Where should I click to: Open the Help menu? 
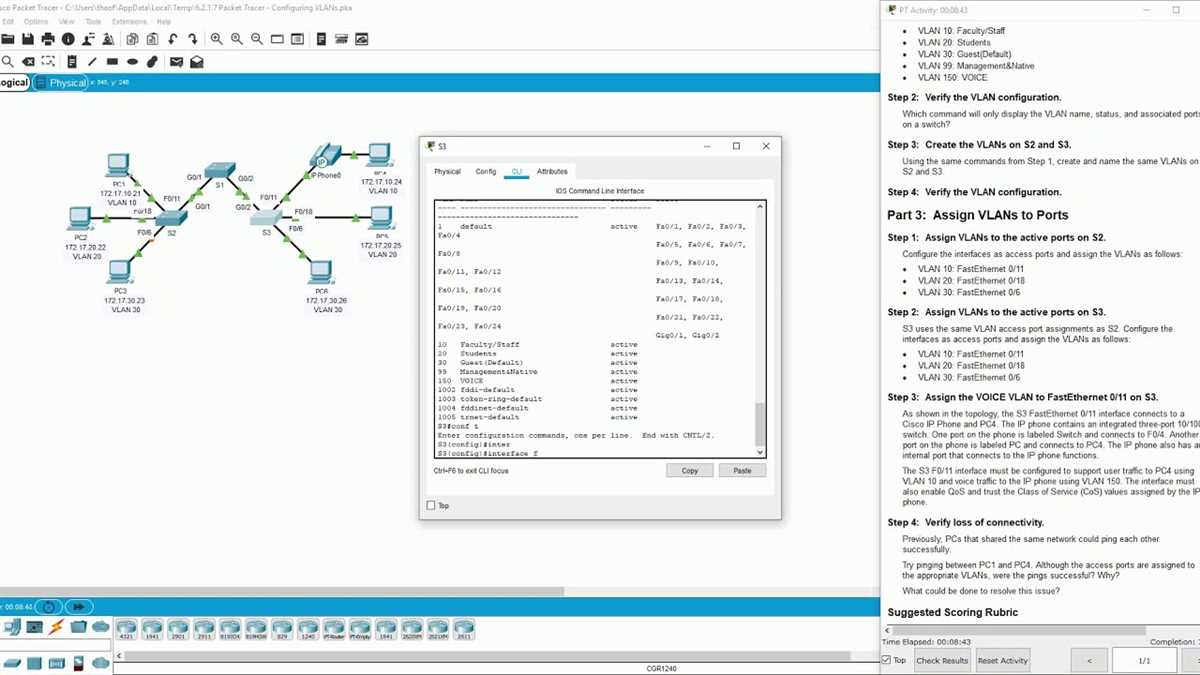pos(164,21)
